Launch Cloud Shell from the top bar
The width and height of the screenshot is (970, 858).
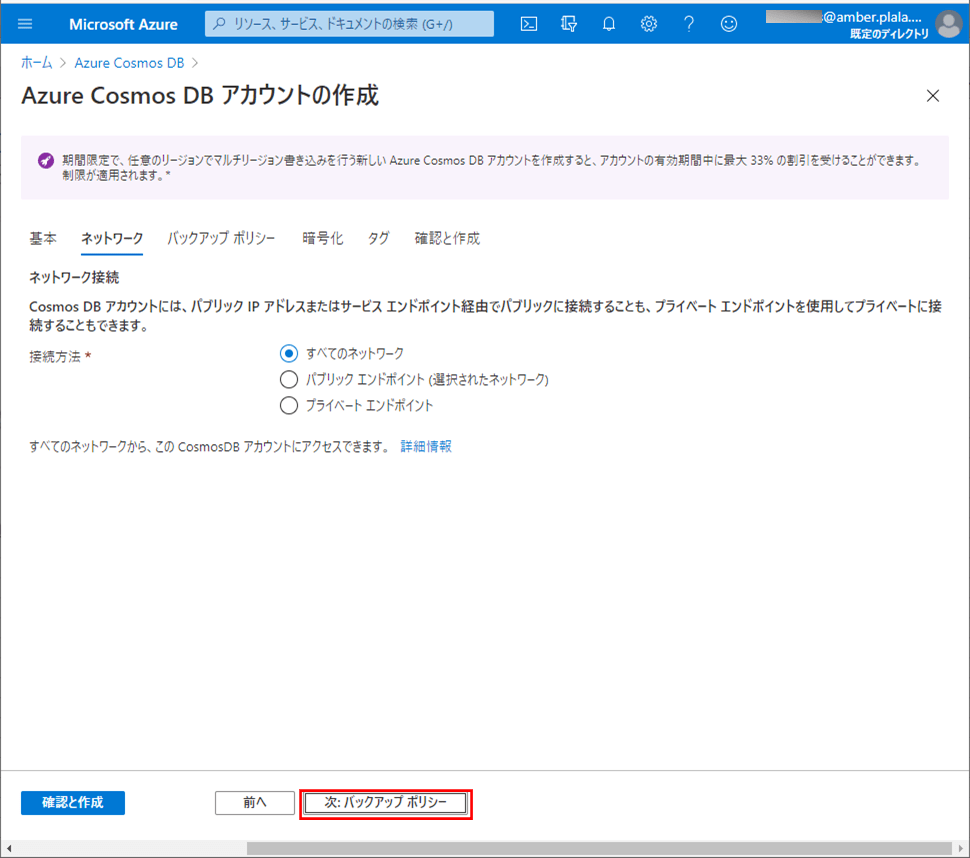[529, 24]
